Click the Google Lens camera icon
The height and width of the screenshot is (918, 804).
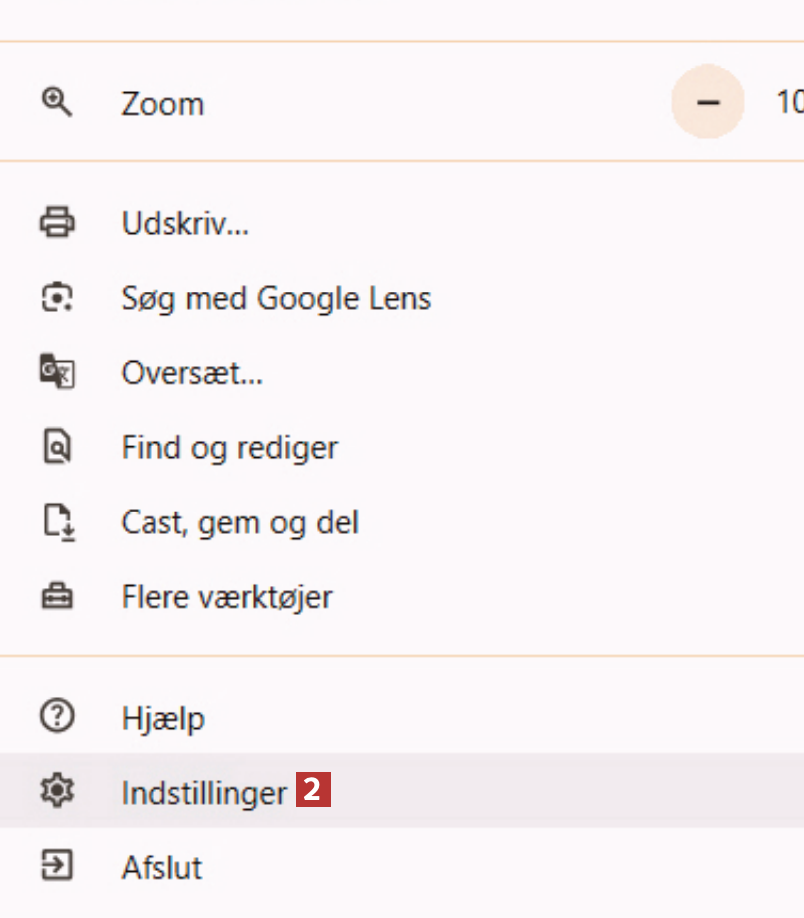(56, 298)
